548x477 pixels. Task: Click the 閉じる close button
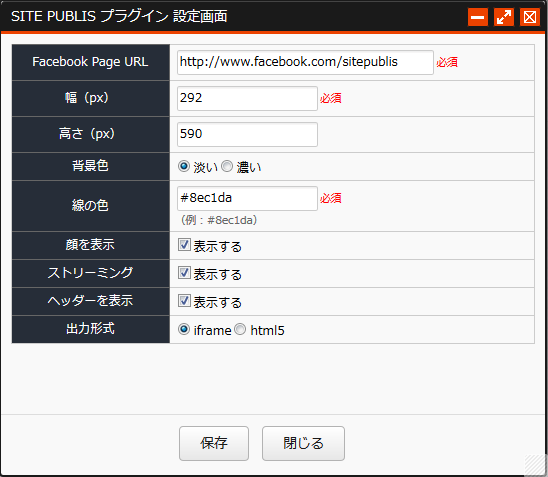click(x=303, y=443)
